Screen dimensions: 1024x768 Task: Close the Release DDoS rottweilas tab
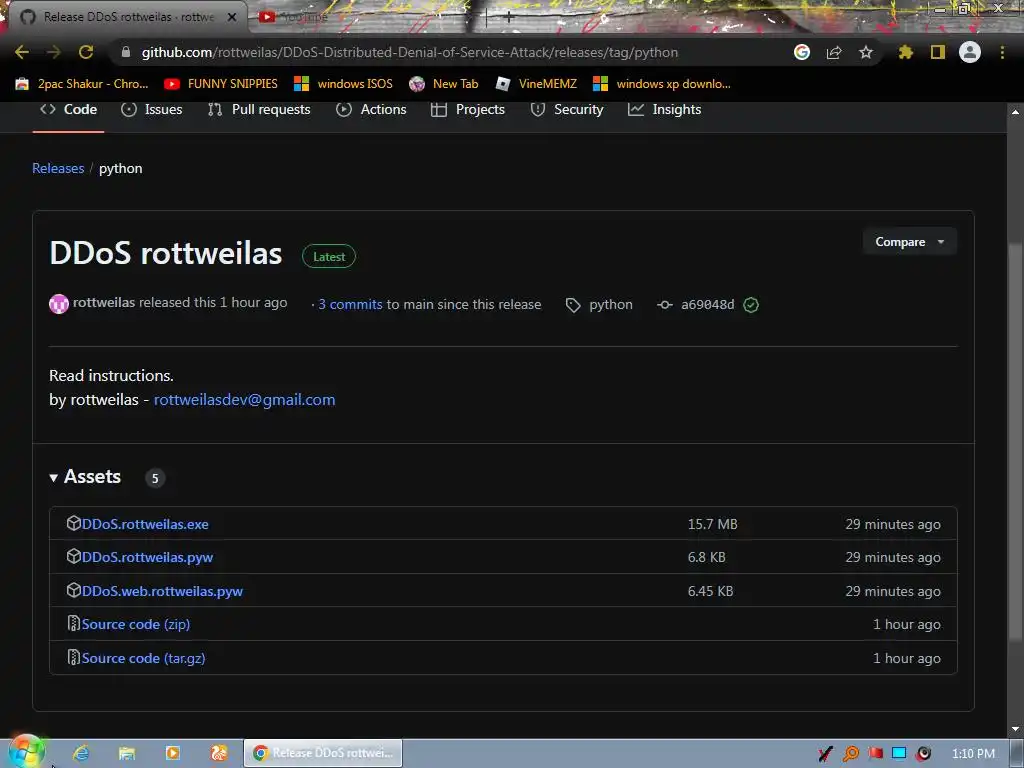[x=232, y=17]
